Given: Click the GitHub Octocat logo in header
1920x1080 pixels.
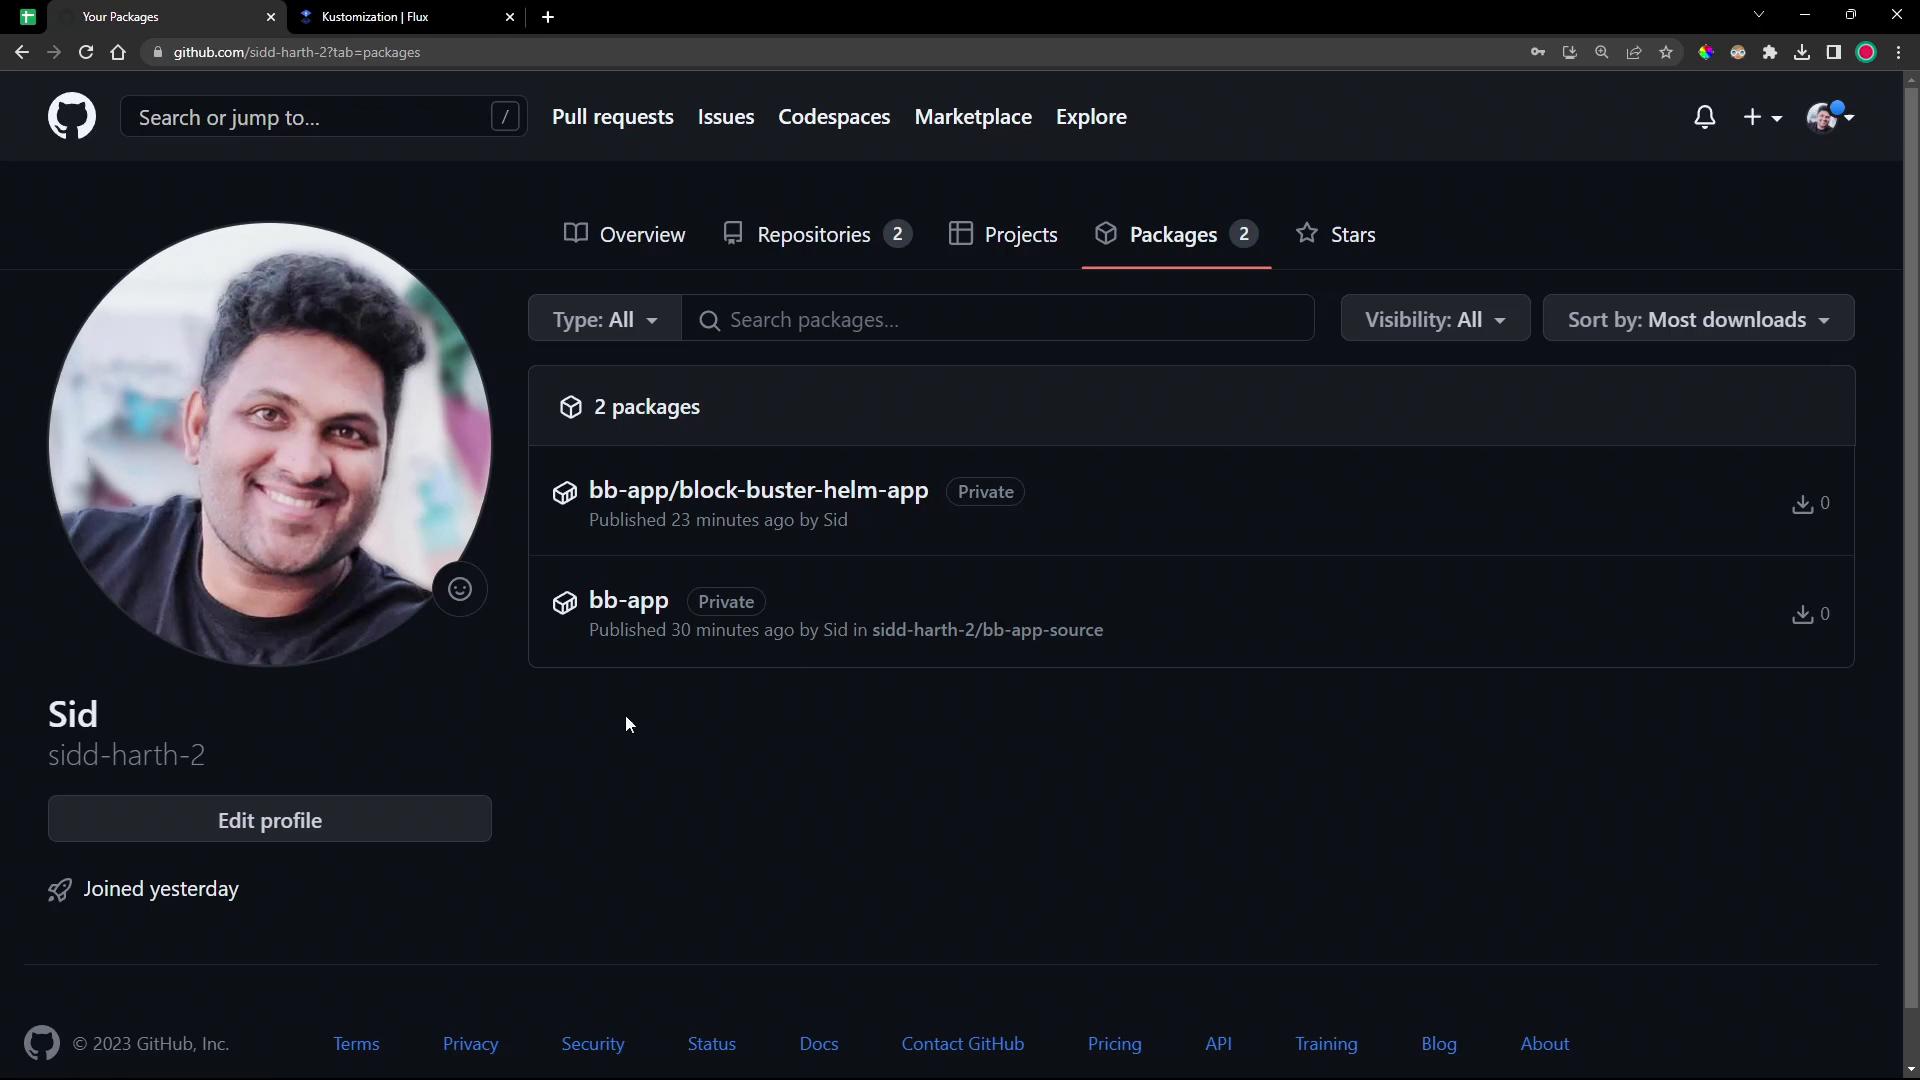Looking at the screenshot, I should pyautogui.click(x=72, y=117).
